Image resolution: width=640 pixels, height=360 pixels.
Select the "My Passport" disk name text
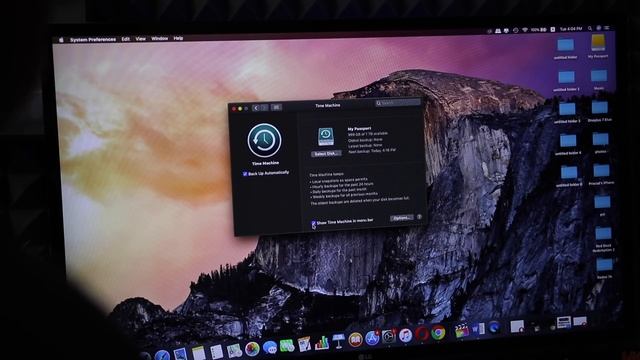pyautogui.click(x=359, y=129)
